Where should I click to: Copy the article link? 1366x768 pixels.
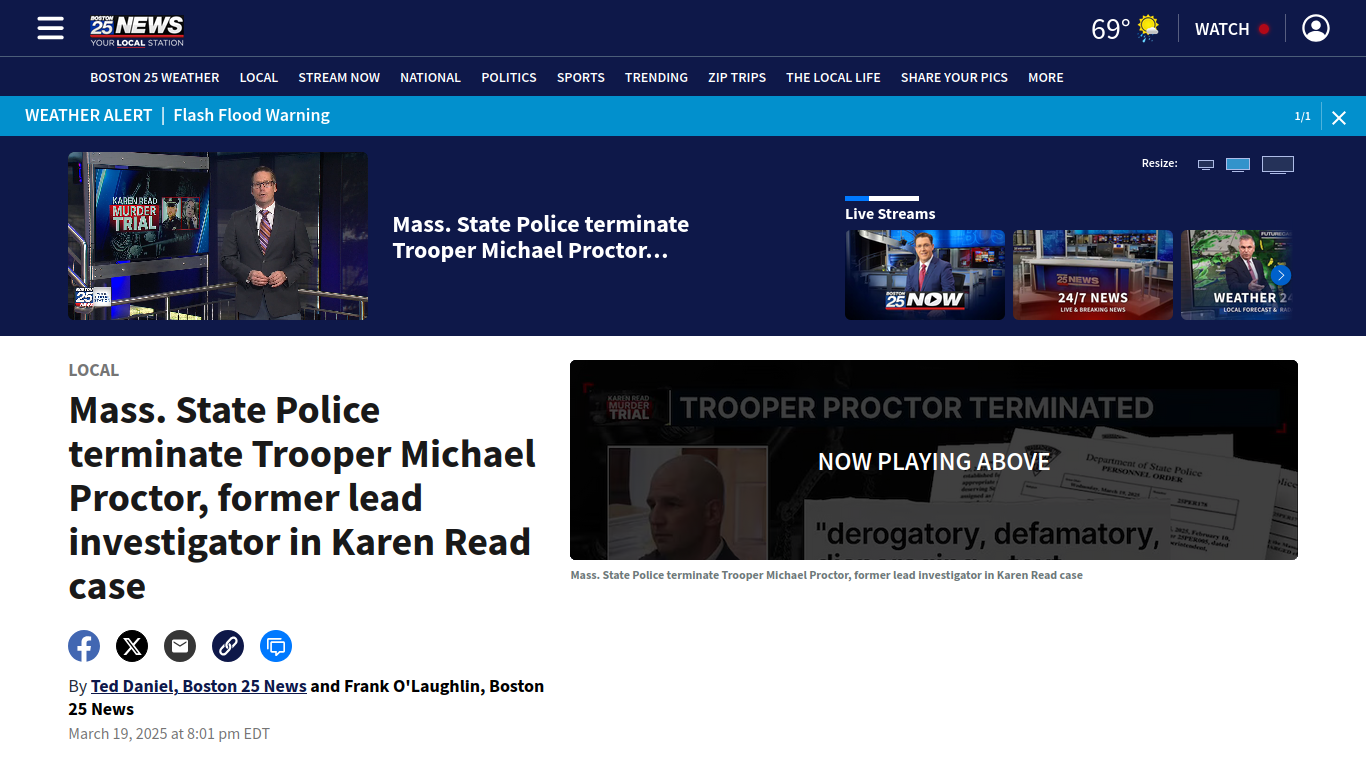[x=228, y=646]
